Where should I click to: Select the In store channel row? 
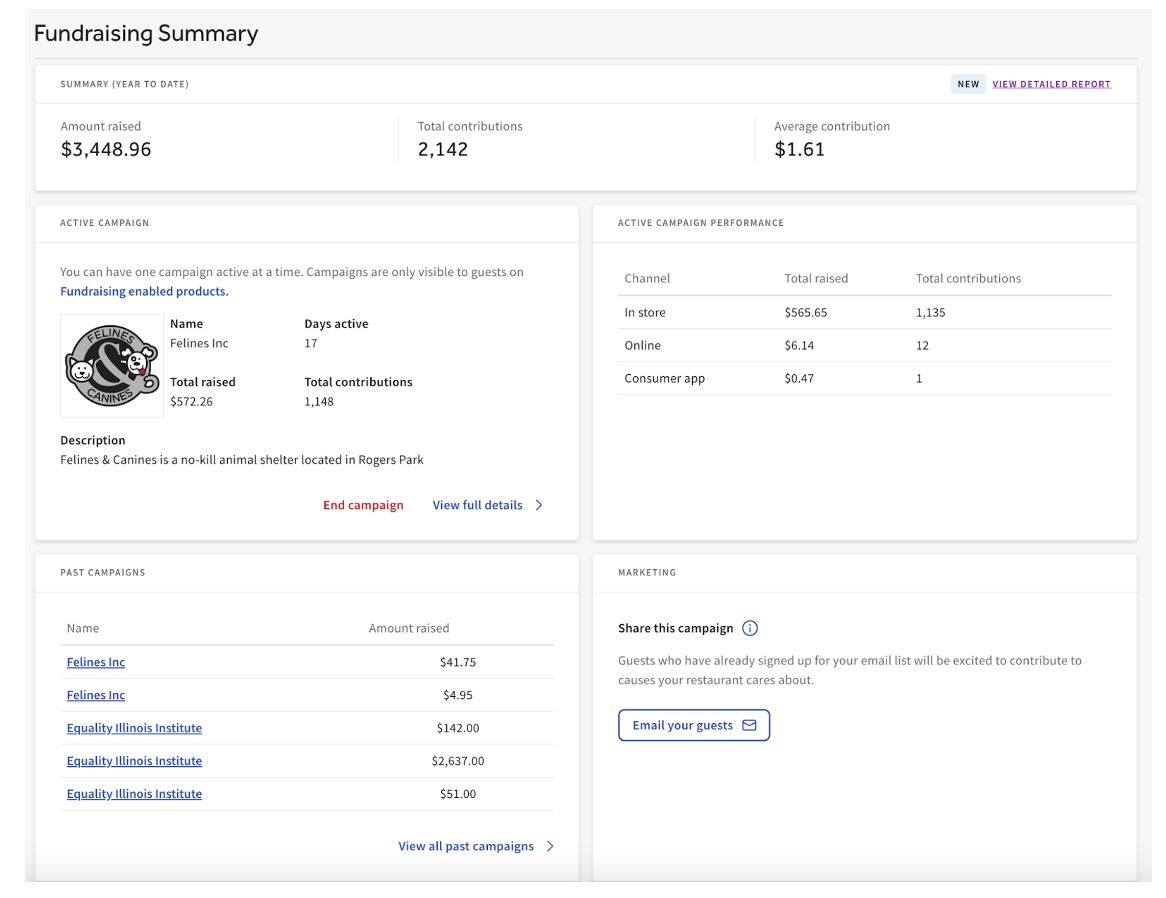click(x=645, y=312)
